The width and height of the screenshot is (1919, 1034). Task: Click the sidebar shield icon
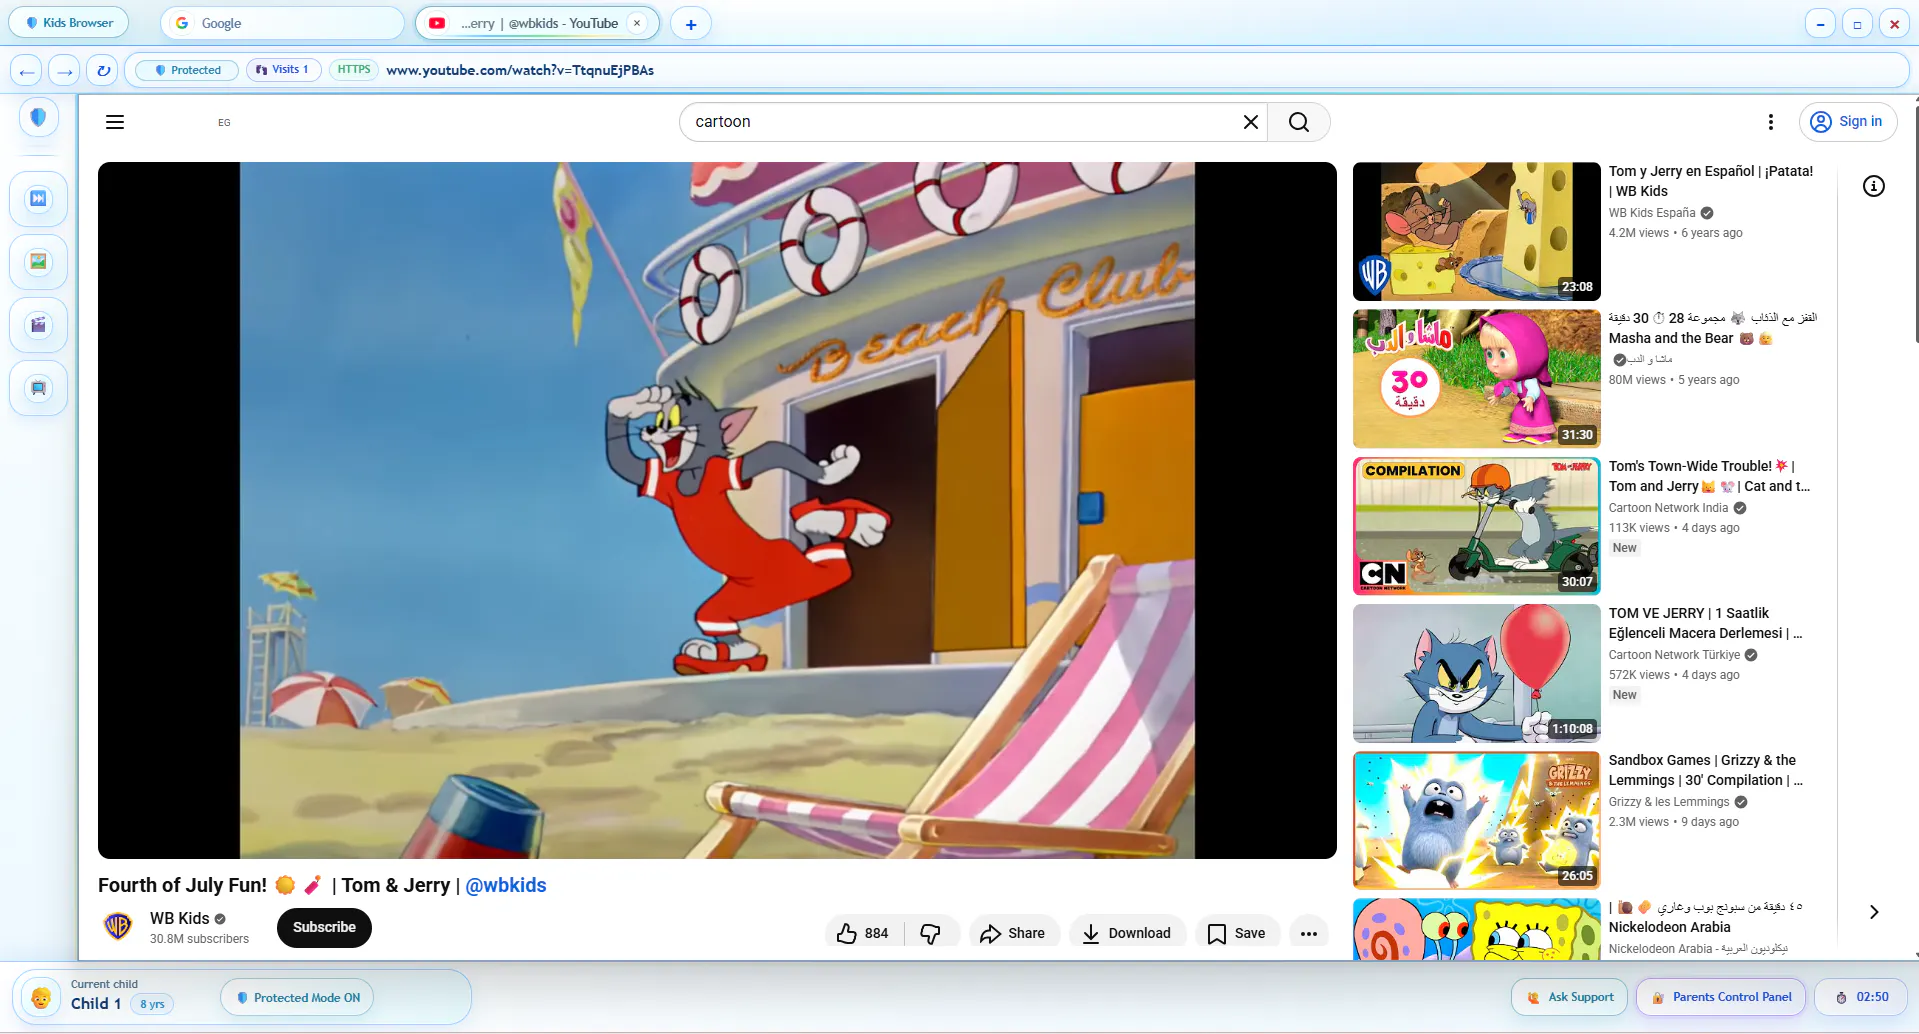39,118
